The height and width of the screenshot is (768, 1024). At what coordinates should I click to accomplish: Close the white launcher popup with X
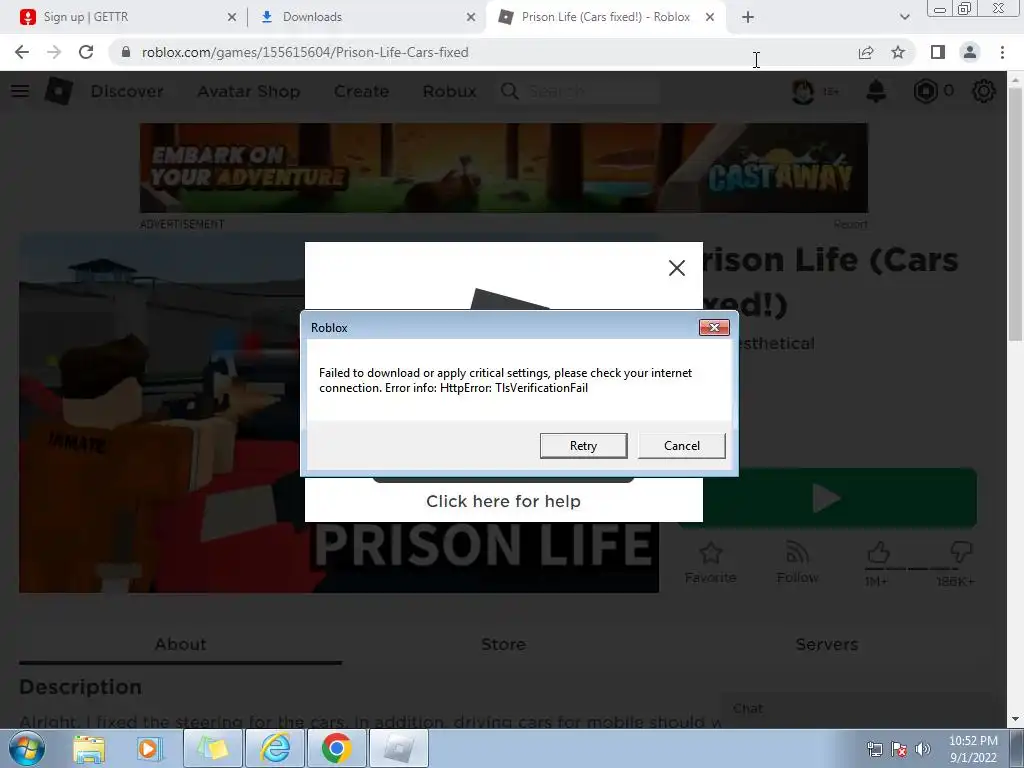(677, 268)
